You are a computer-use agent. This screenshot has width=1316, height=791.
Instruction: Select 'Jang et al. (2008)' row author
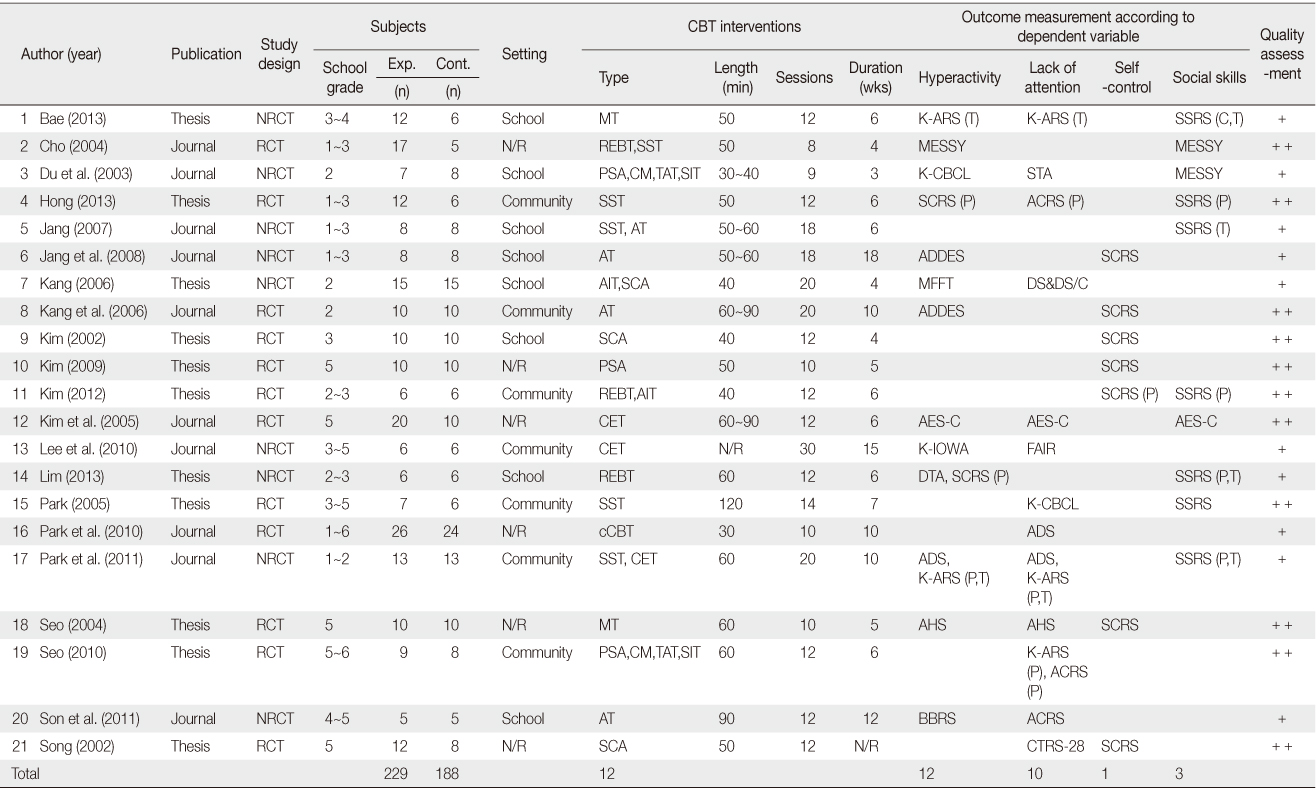92,256
